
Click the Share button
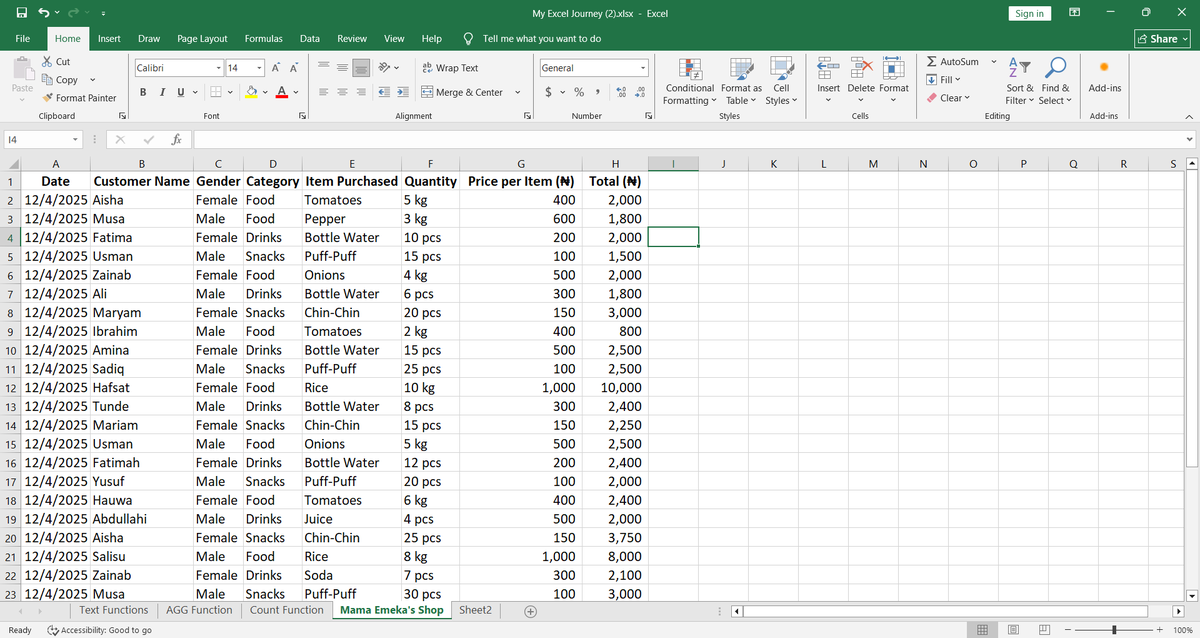click(x=1163, y=39)
